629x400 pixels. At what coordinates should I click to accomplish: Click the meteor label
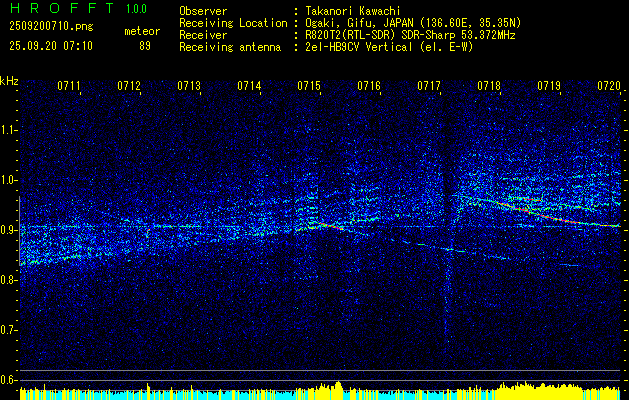(142, 31)
